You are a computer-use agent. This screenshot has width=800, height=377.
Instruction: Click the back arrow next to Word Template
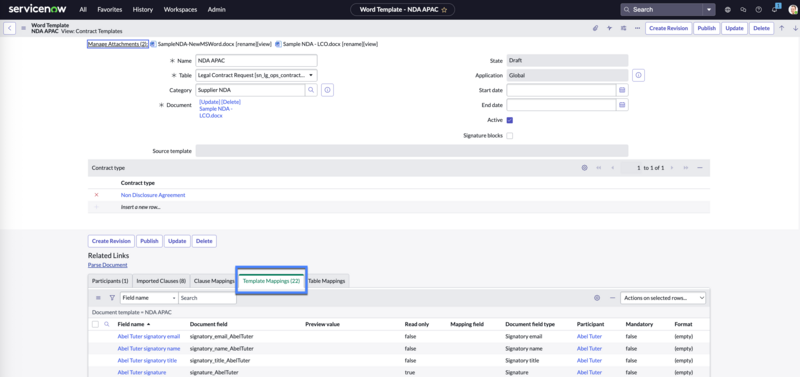9,28
